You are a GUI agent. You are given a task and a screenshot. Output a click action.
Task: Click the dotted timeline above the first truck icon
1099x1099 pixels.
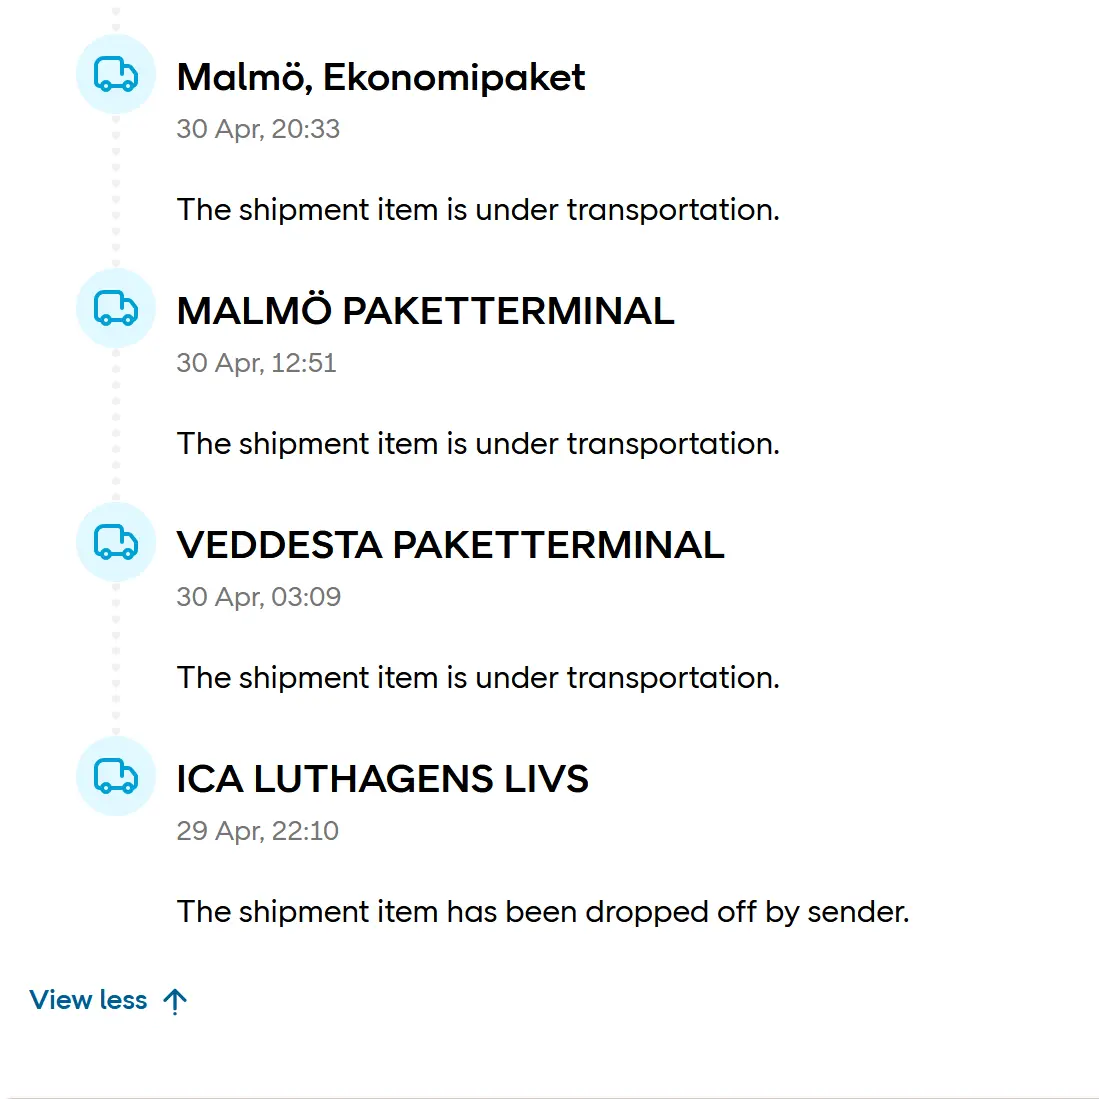tap(116, 18)
